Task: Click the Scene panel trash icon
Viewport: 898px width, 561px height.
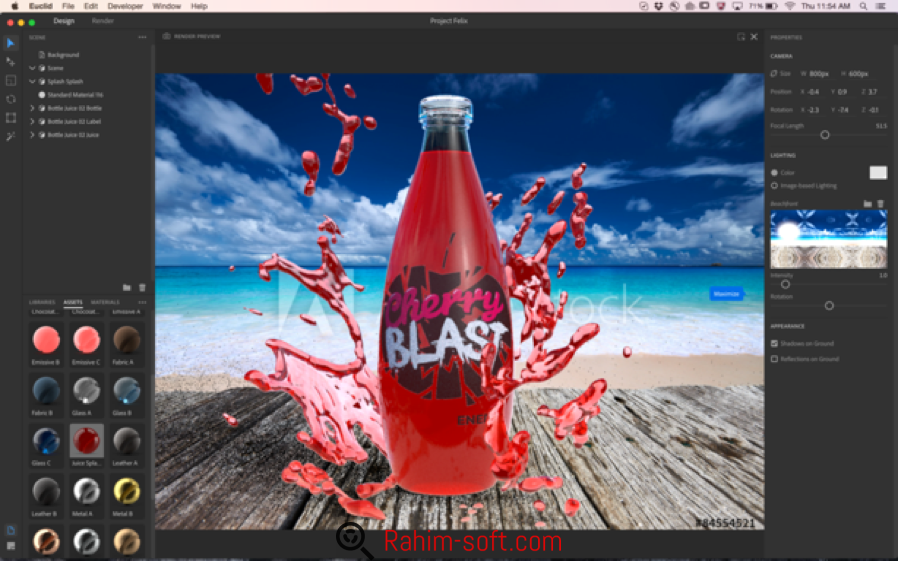Action: (x=142, y=287)
